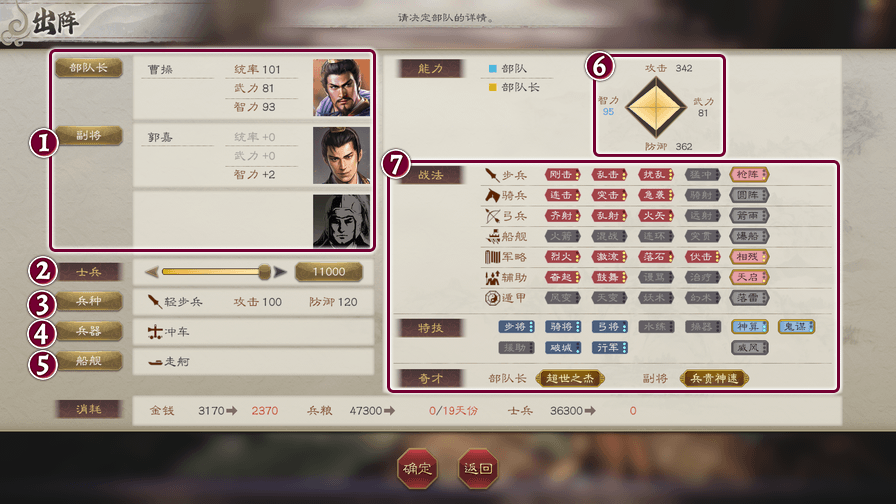Screen dimensions: 896x504
Task: Open the 兵器 weapon selector
Action: (x=89, y=331)
